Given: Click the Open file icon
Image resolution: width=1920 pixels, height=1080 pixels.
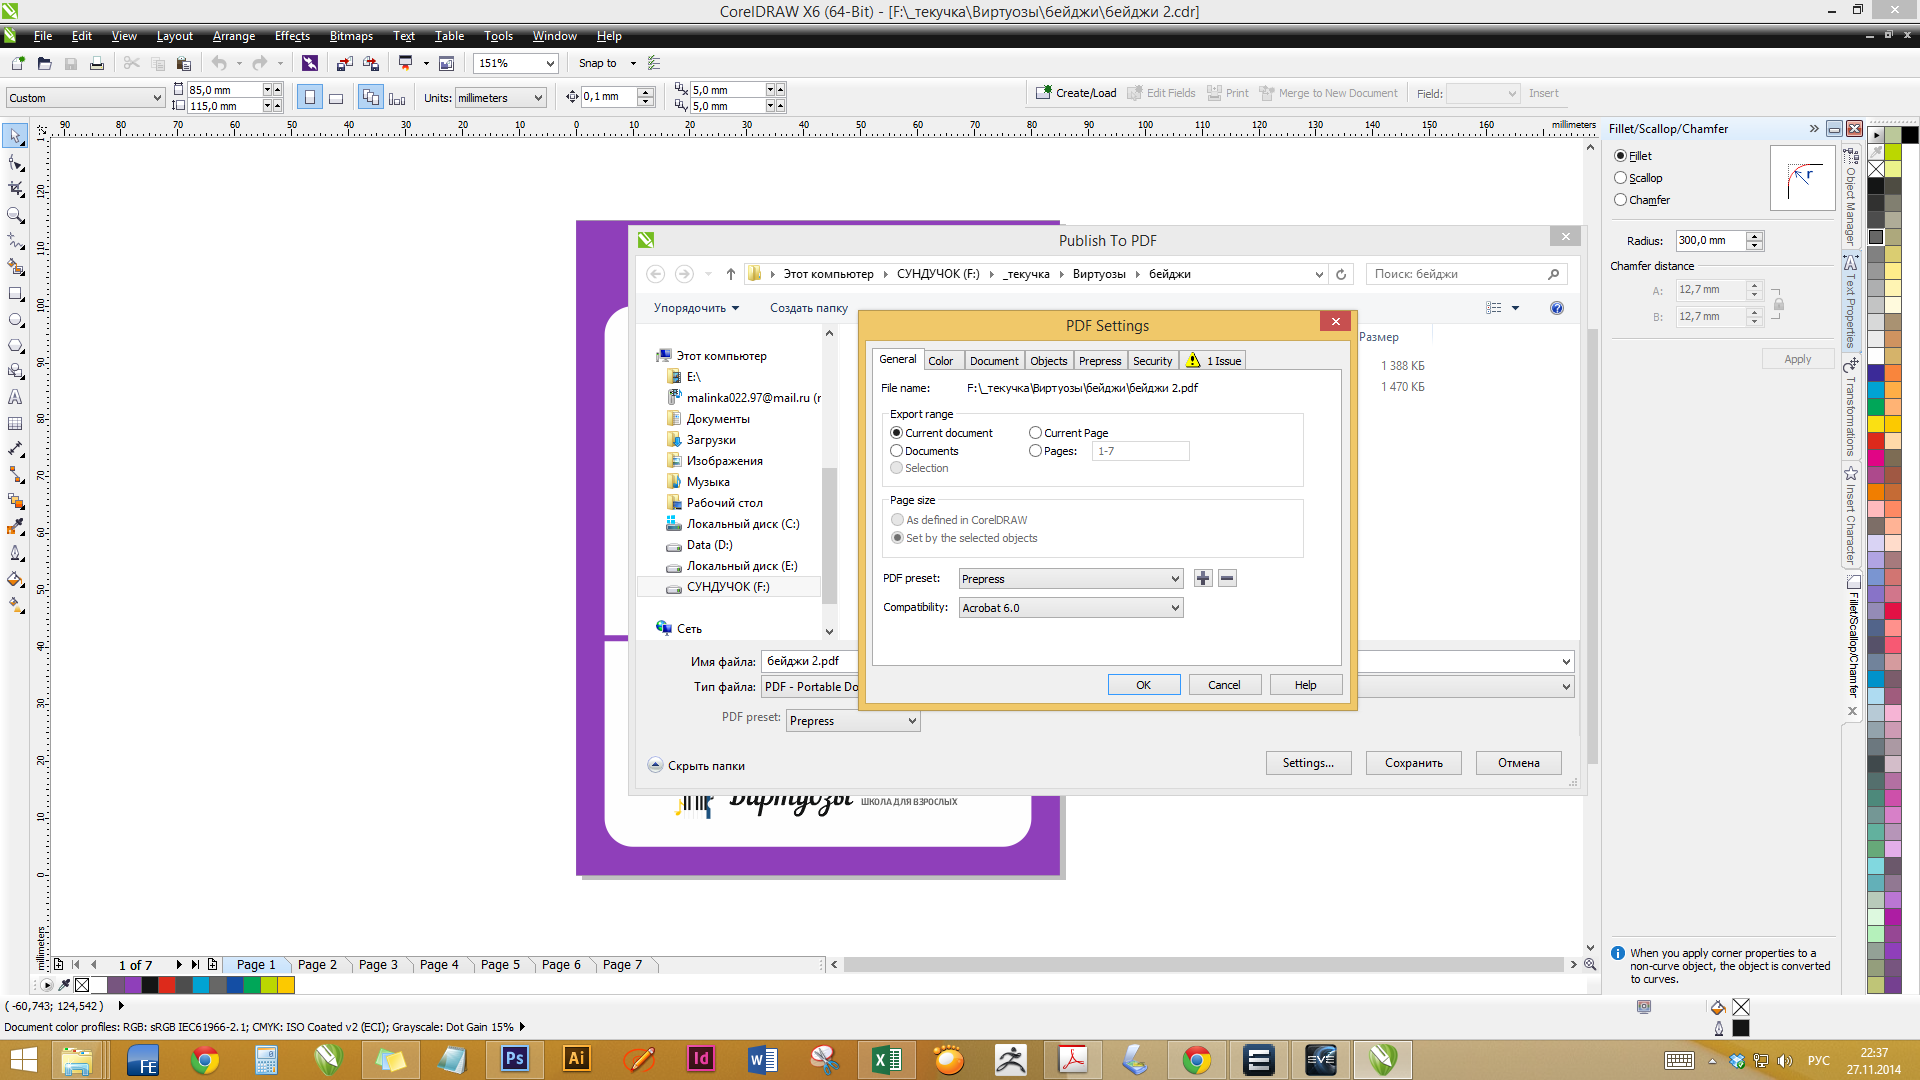Looking at the screenshot, I should (x=44, y=63).
